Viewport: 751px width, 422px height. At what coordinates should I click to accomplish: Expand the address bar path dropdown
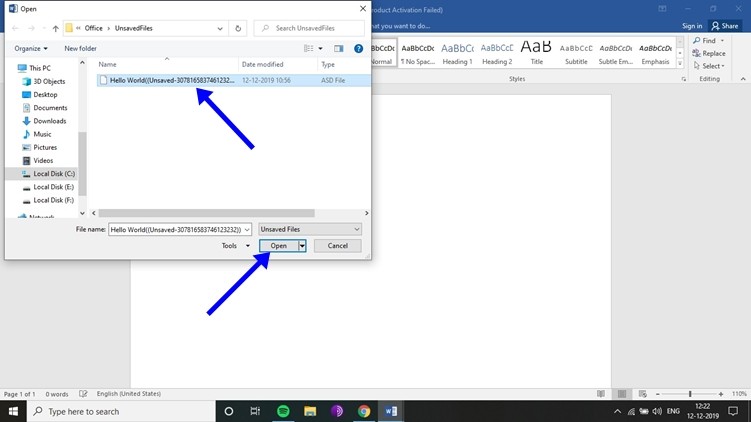(x=220, y=28)
